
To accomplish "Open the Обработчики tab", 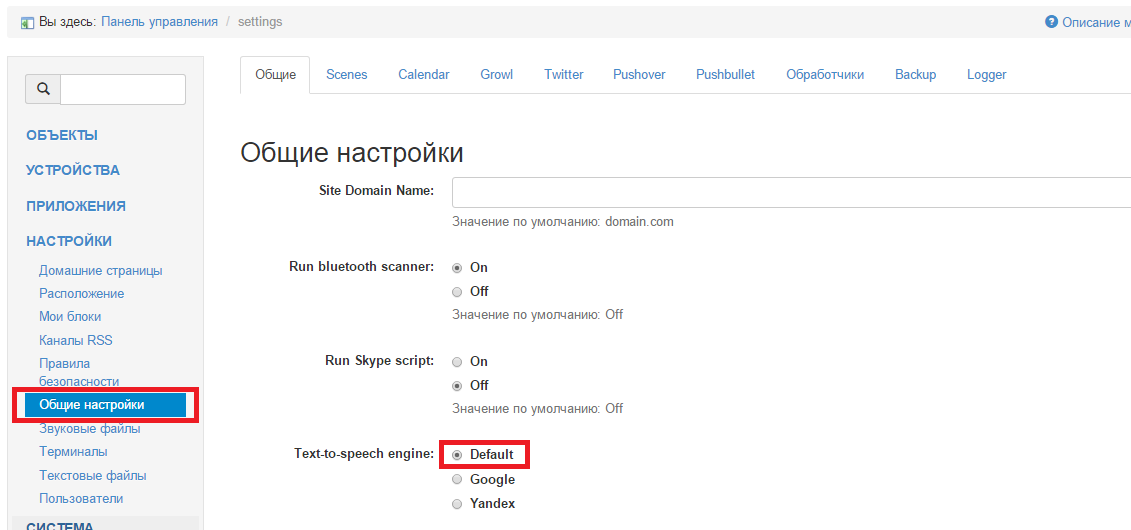I will click(825, 75).
